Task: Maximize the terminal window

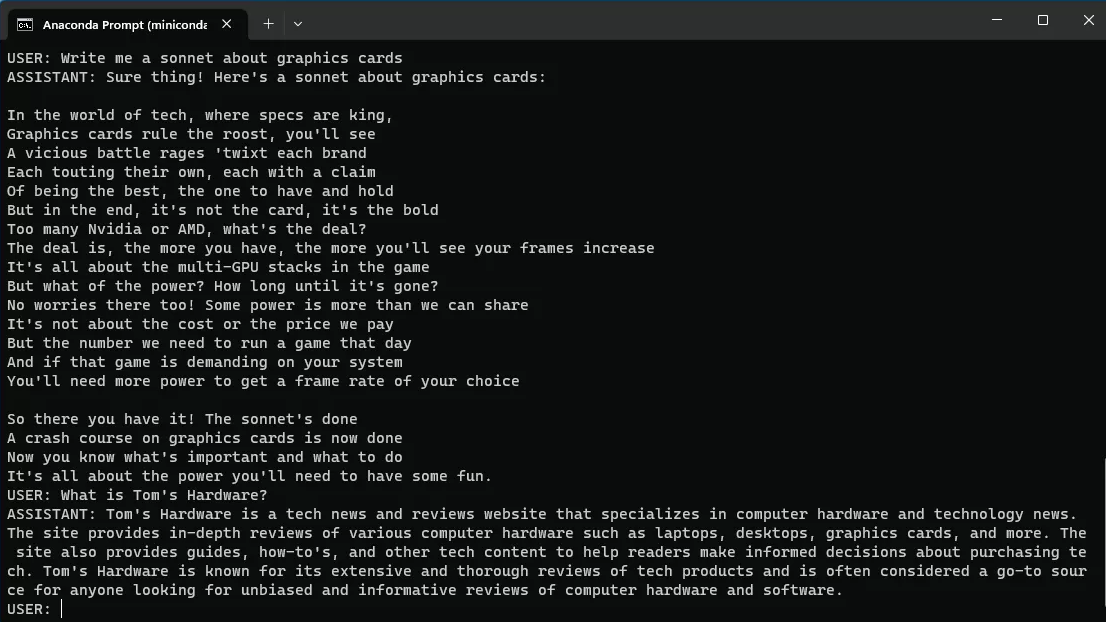Action: point(1043,20)
